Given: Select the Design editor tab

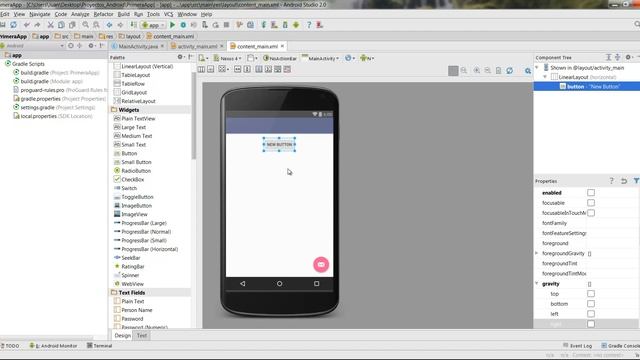Looking at the screenshot, I should click(x=122, y=336).
